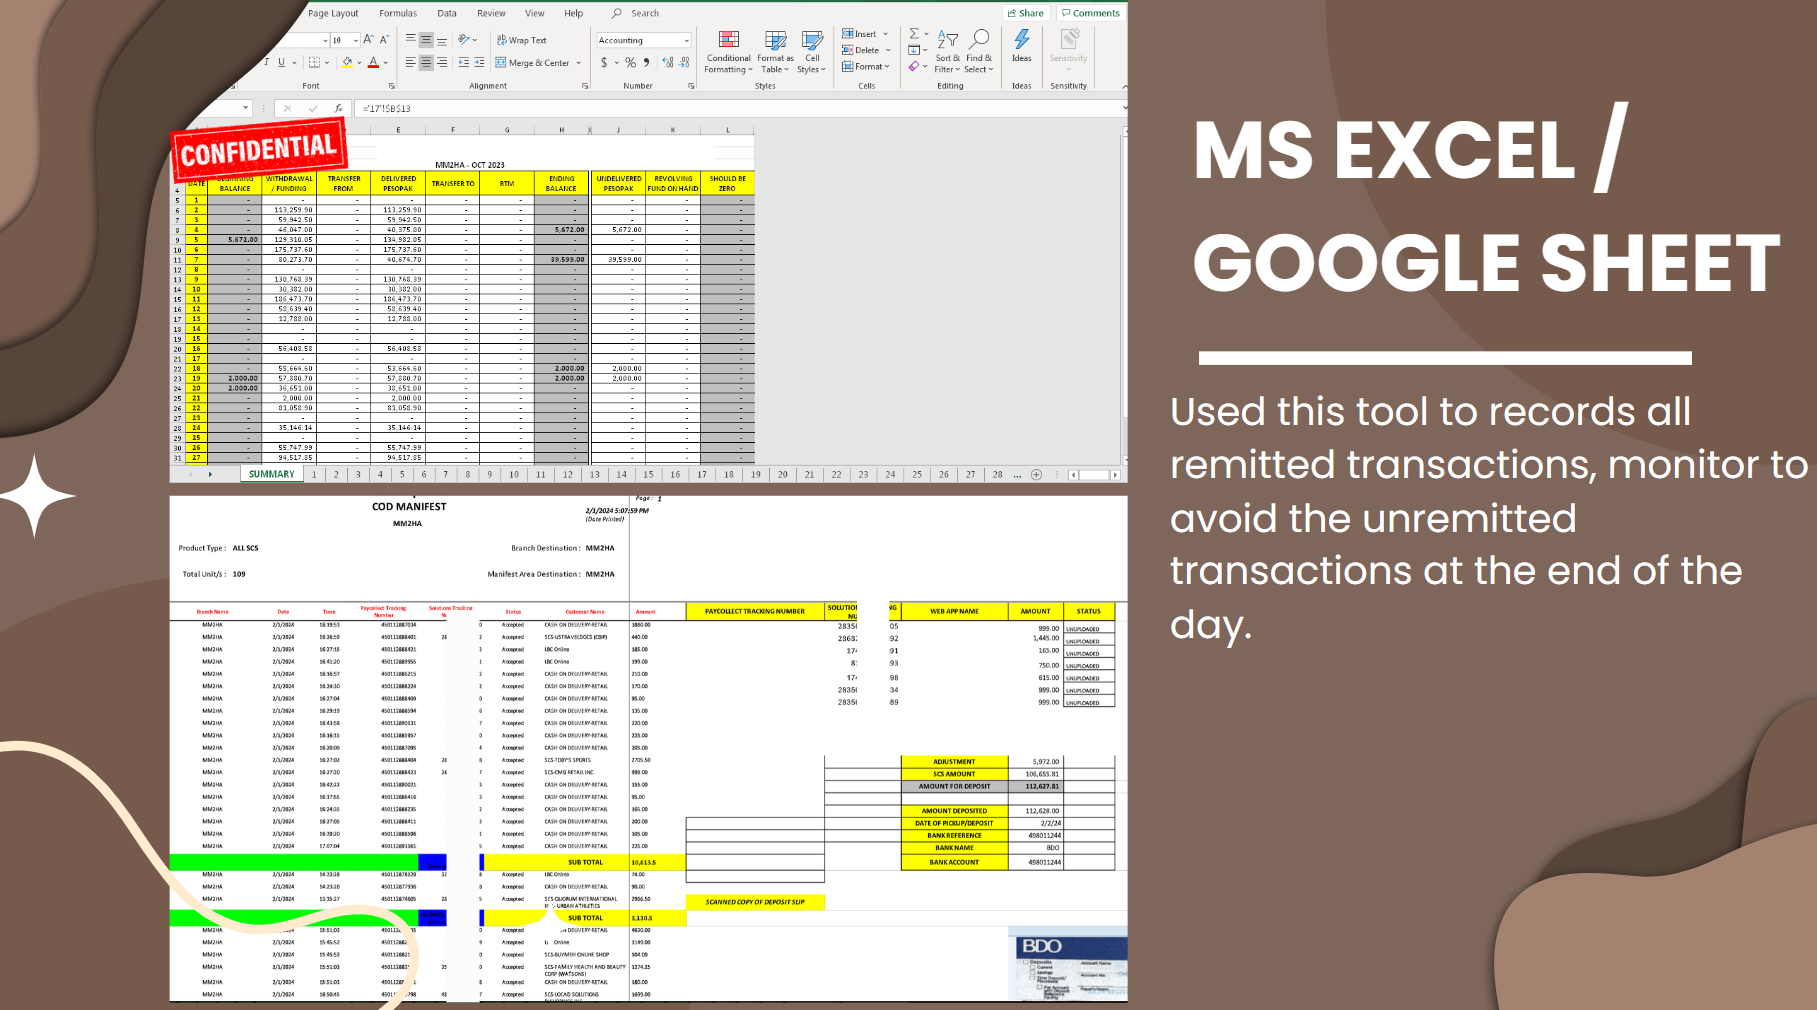Image resolution: width=1817 pixels, height=1010 pixels.
Task: Increase the cell indent
Action: 479,62
